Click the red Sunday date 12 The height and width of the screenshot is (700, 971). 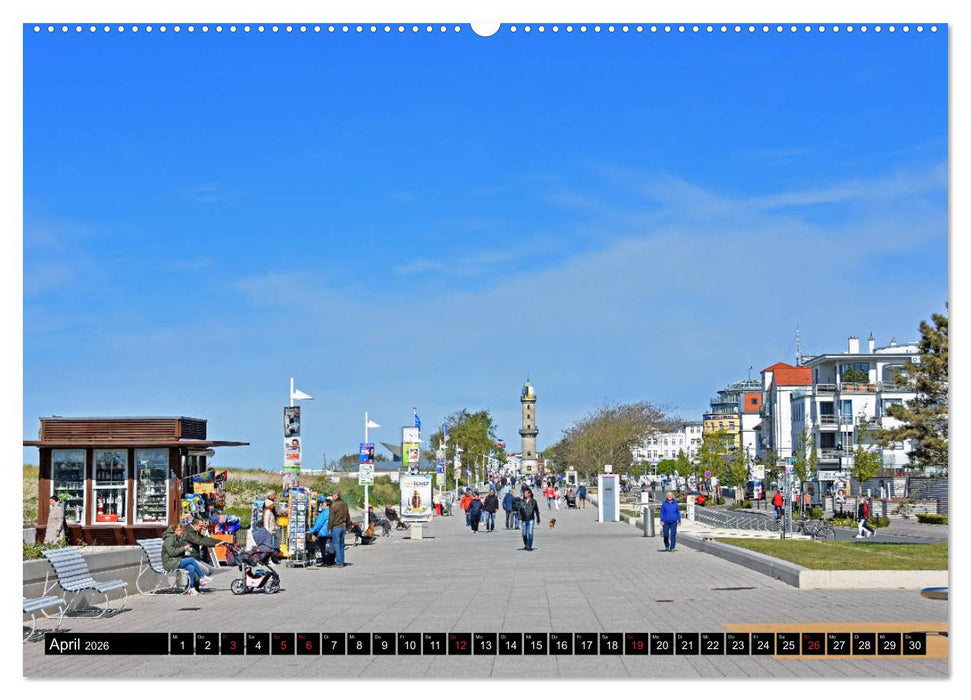click(462, 647)
